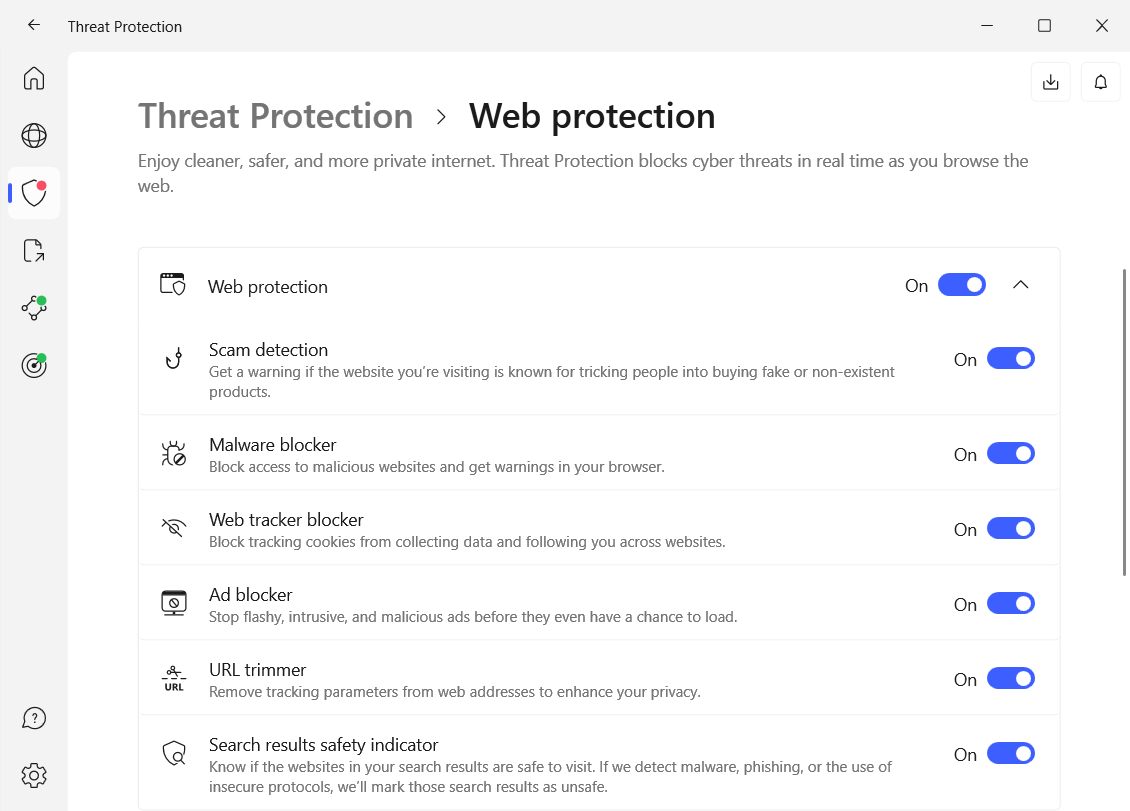The image size is (1130, 811).
Task: Turn off the main Web protection toggle
Action: [962, 285]
